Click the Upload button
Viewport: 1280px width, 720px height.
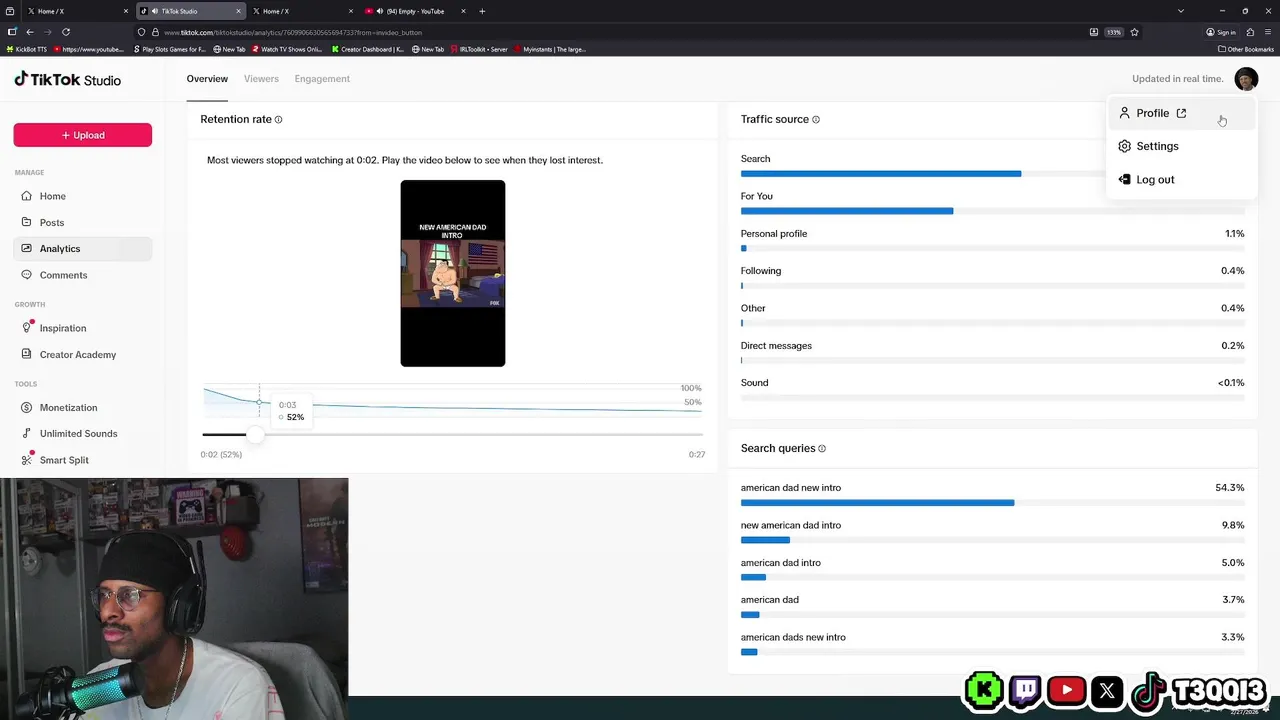[83, 135]
